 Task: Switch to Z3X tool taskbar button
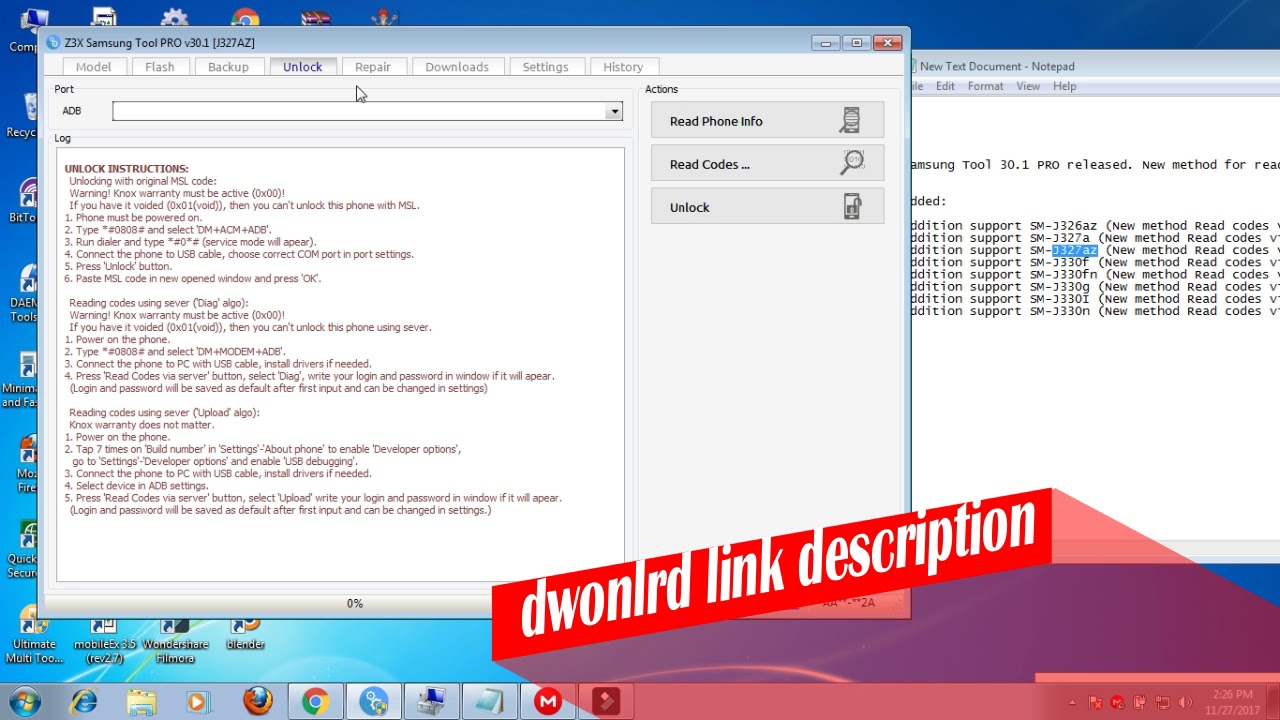pos(374,702)
